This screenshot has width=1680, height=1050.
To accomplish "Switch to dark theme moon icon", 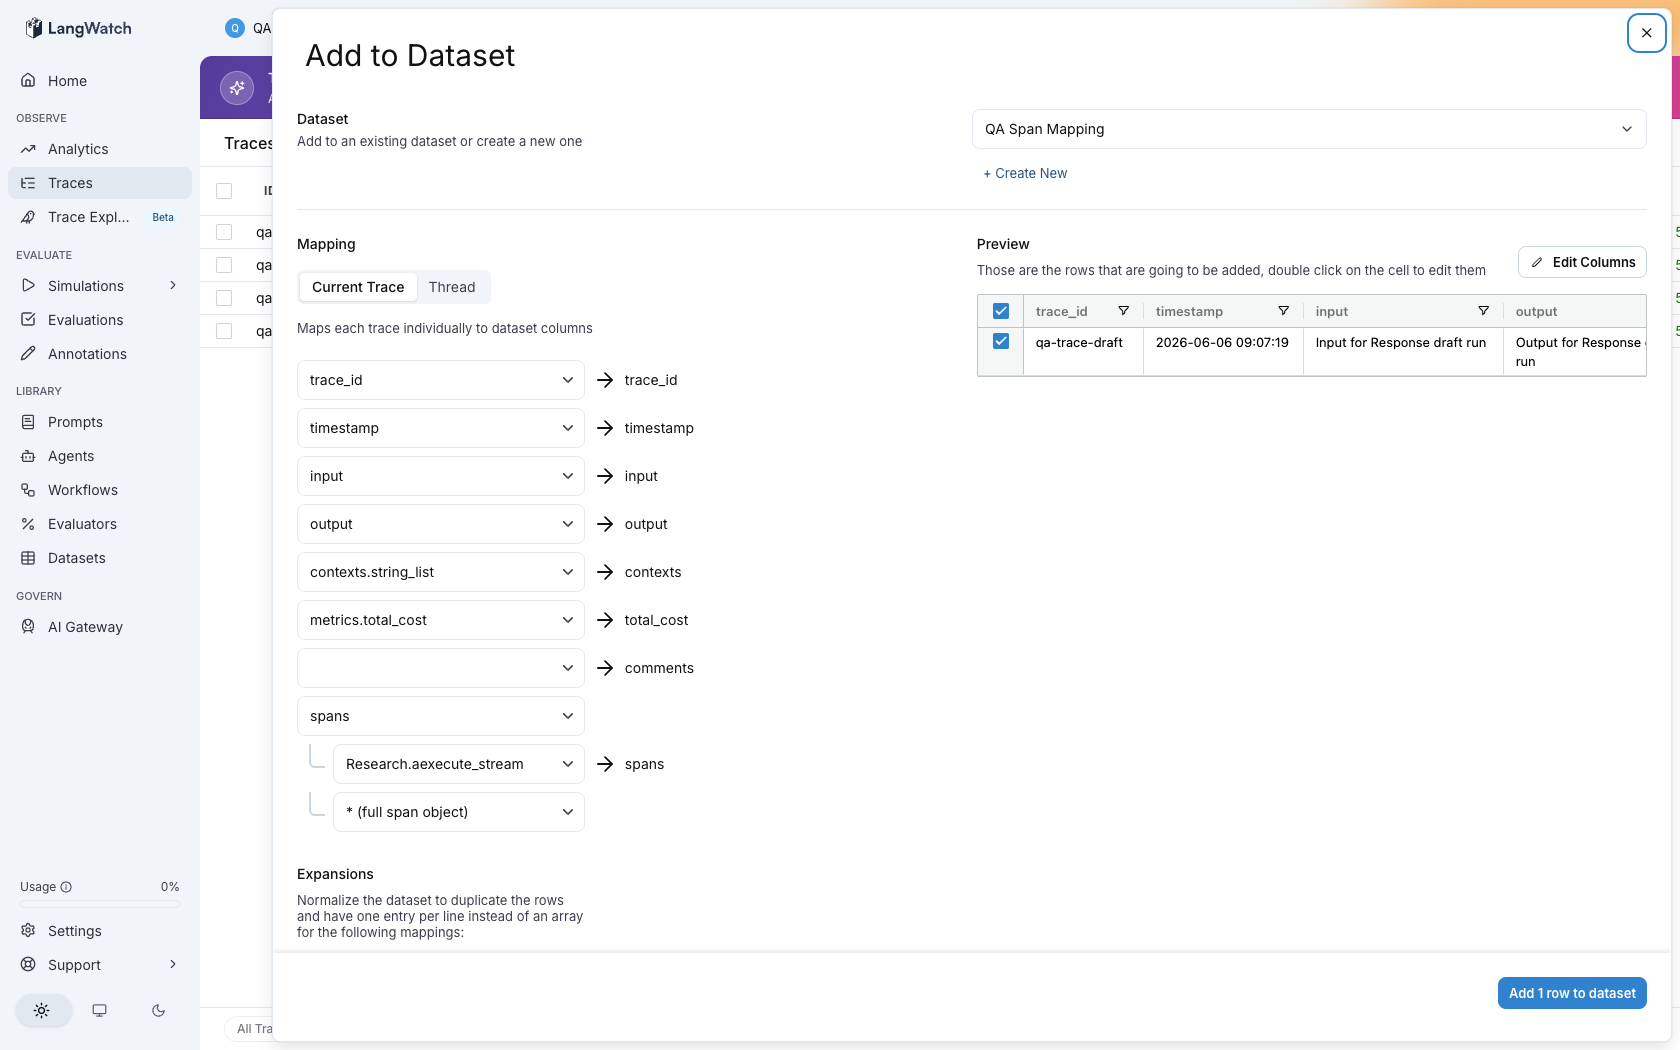I will [x=158, y=1010].
